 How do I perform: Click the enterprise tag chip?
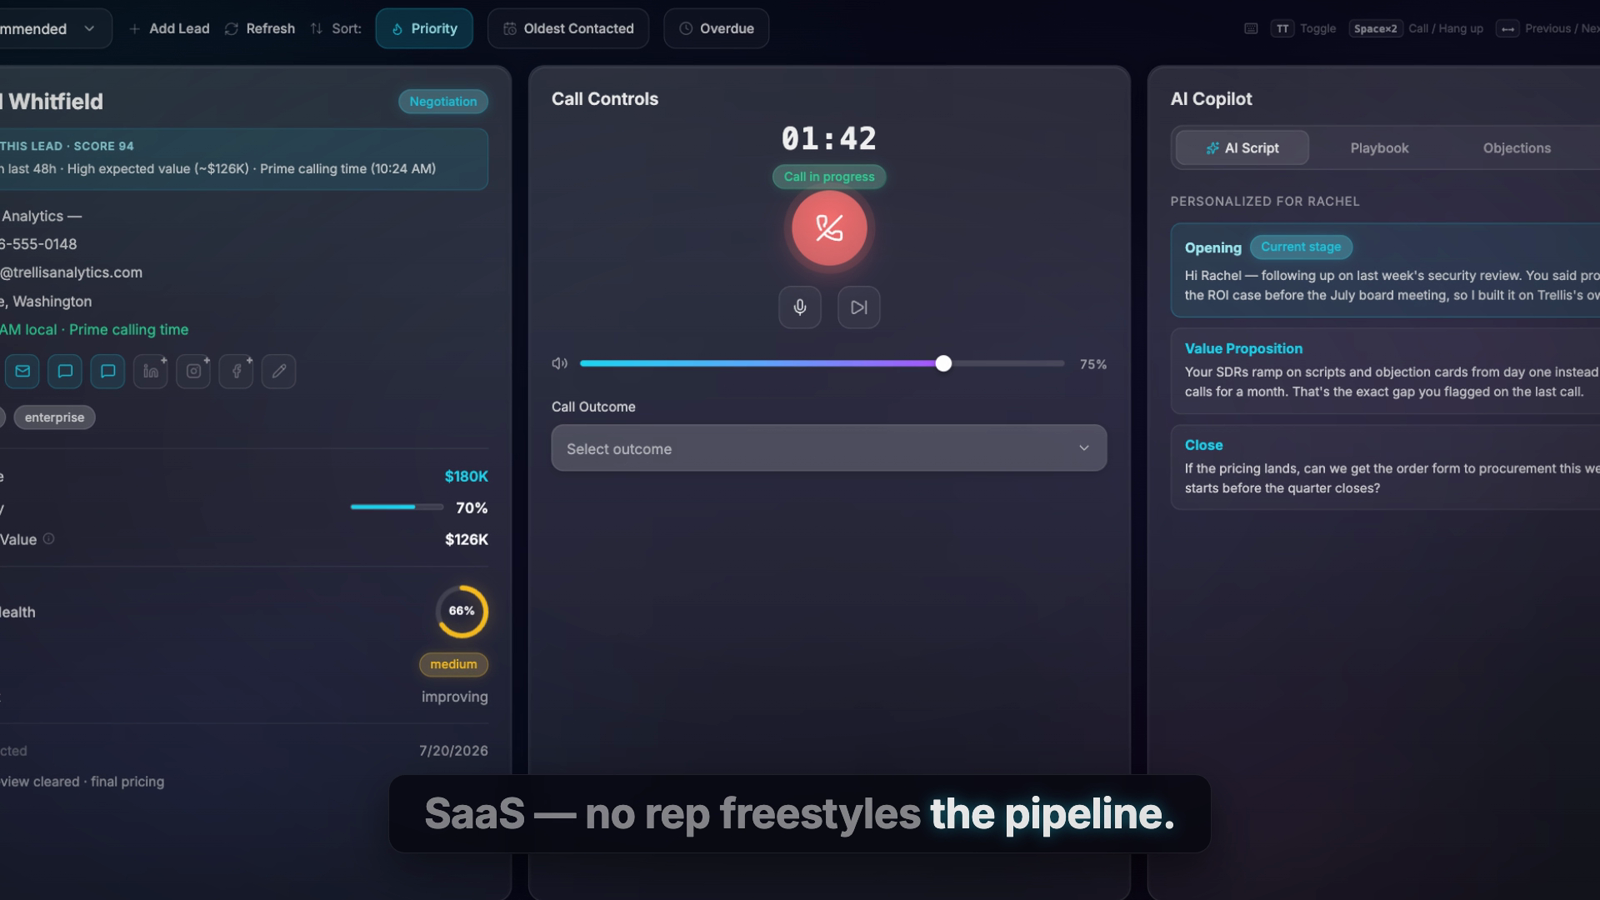coord(55,417)
